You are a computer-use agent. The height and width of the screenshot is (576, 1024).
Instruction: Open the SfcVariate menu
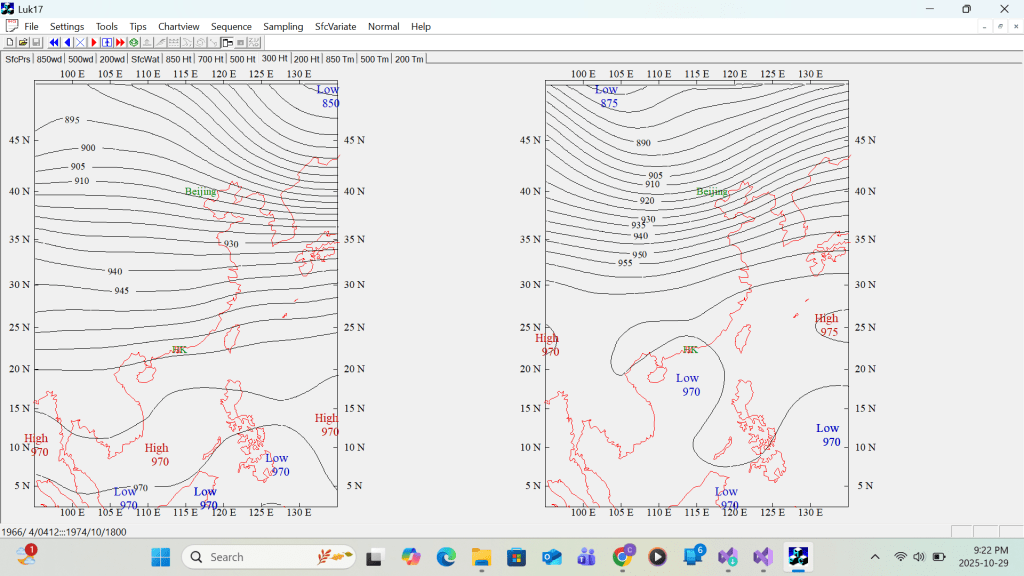(x=335, y=26)
